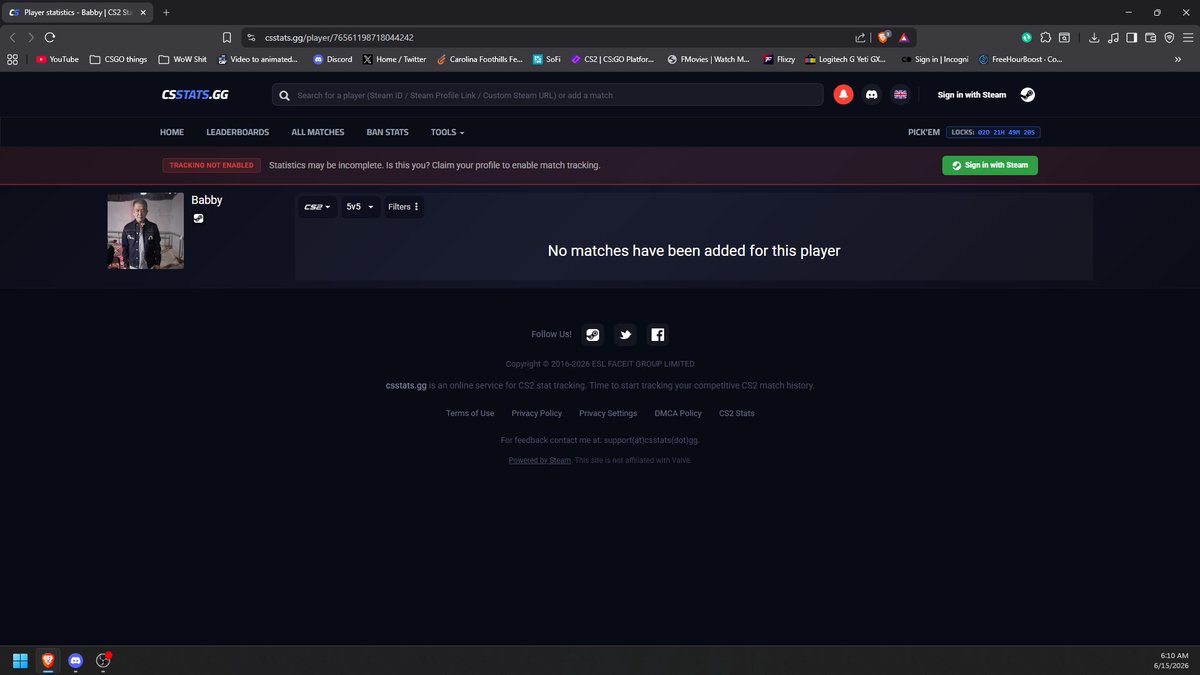Click the share icon in address bar
The image size is (1200, 675).
(860, 37)
